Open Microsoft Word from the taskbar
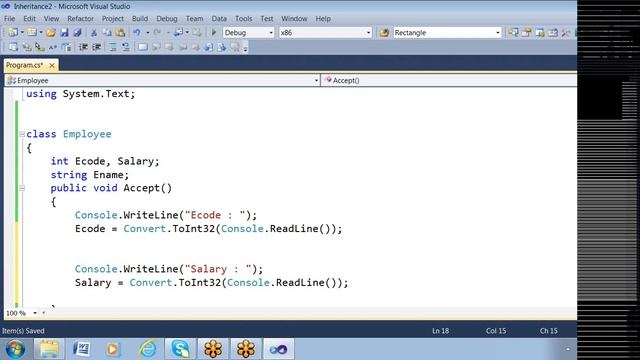This screenshot has width=640, height=360. (82, 349)
